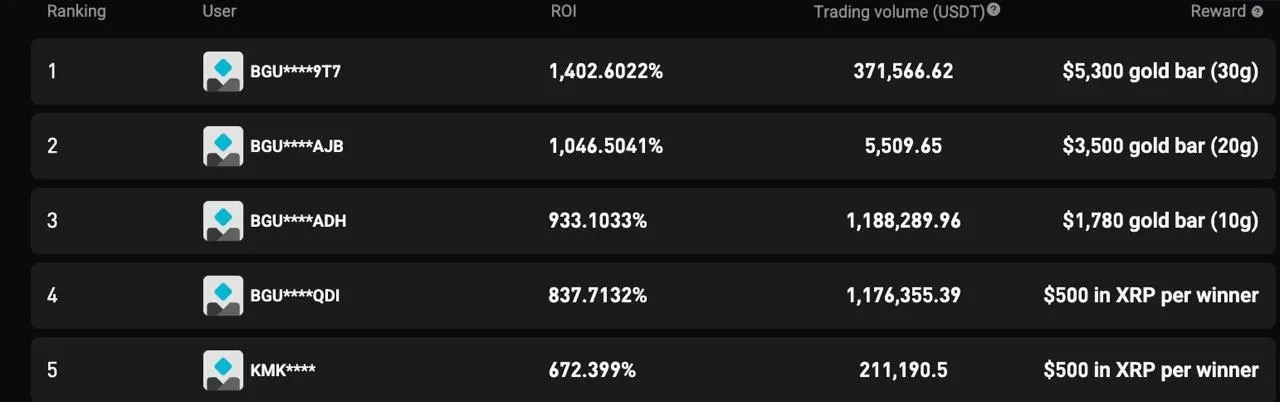Click the $1,780 gold bar (10g) reward
The width and height of the screenshot is (1280, 402).
[x=1160, y=221]
